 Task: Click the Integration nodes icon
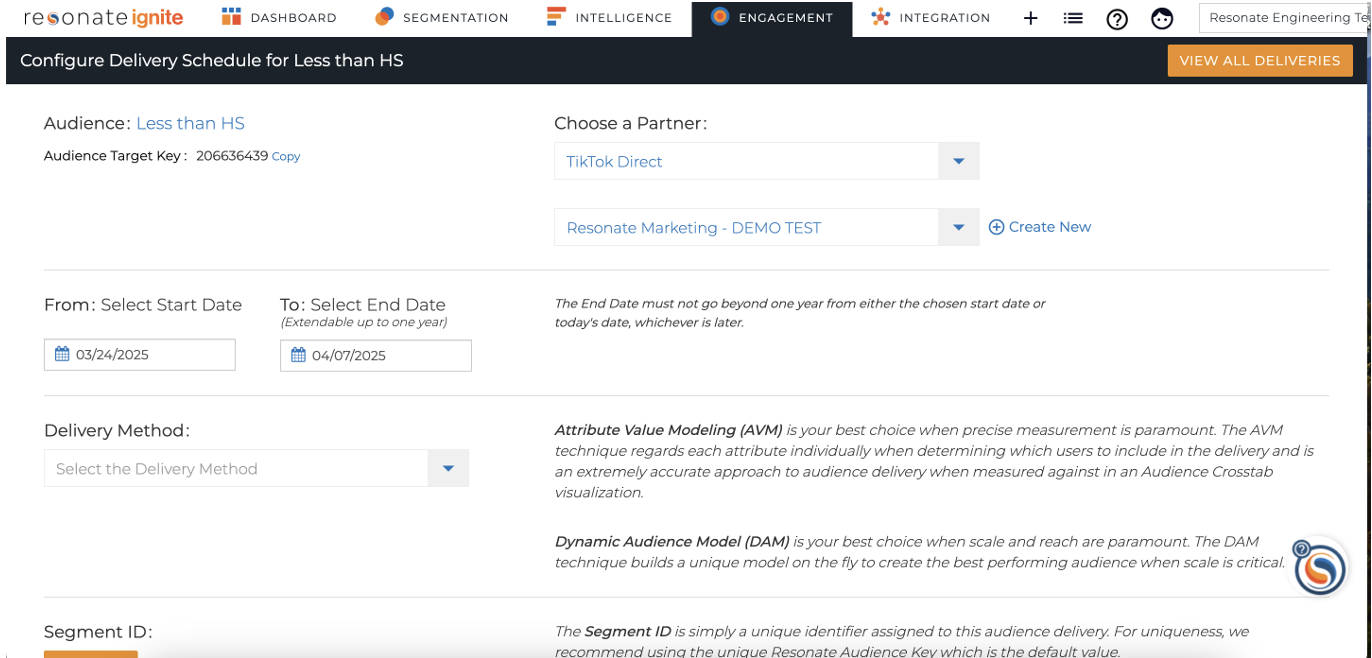(881, 17)
